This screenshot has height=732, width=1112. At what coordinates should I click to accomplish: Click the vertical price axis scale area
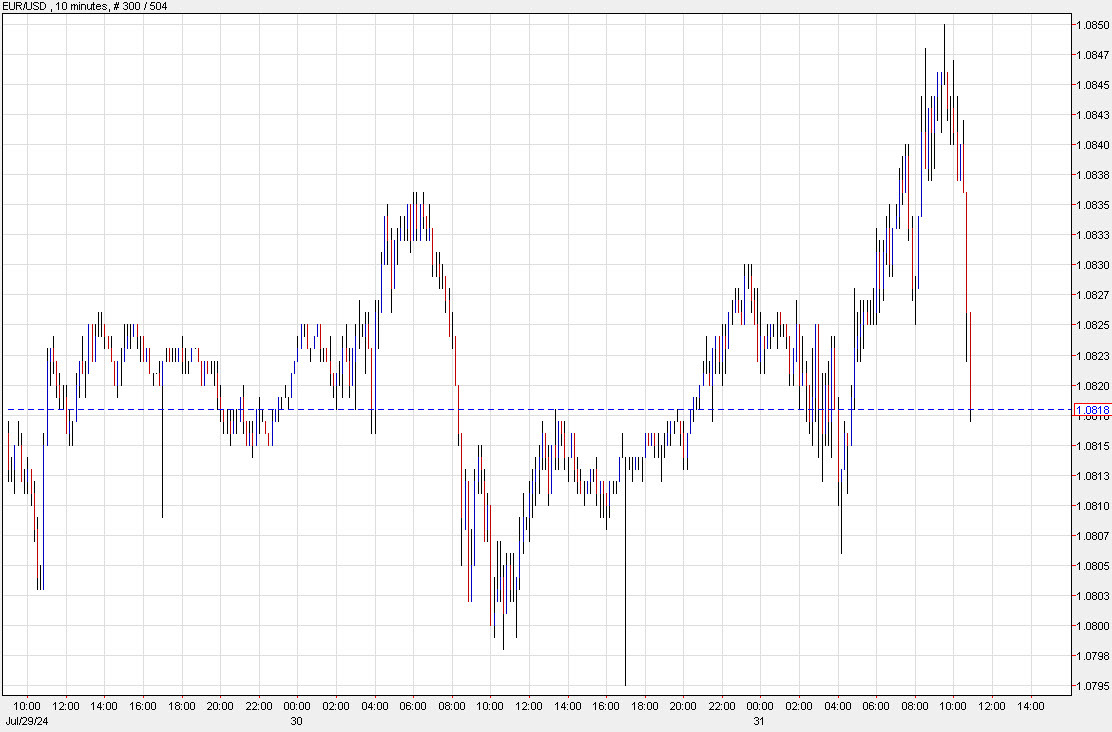(x=1089, y=350)
